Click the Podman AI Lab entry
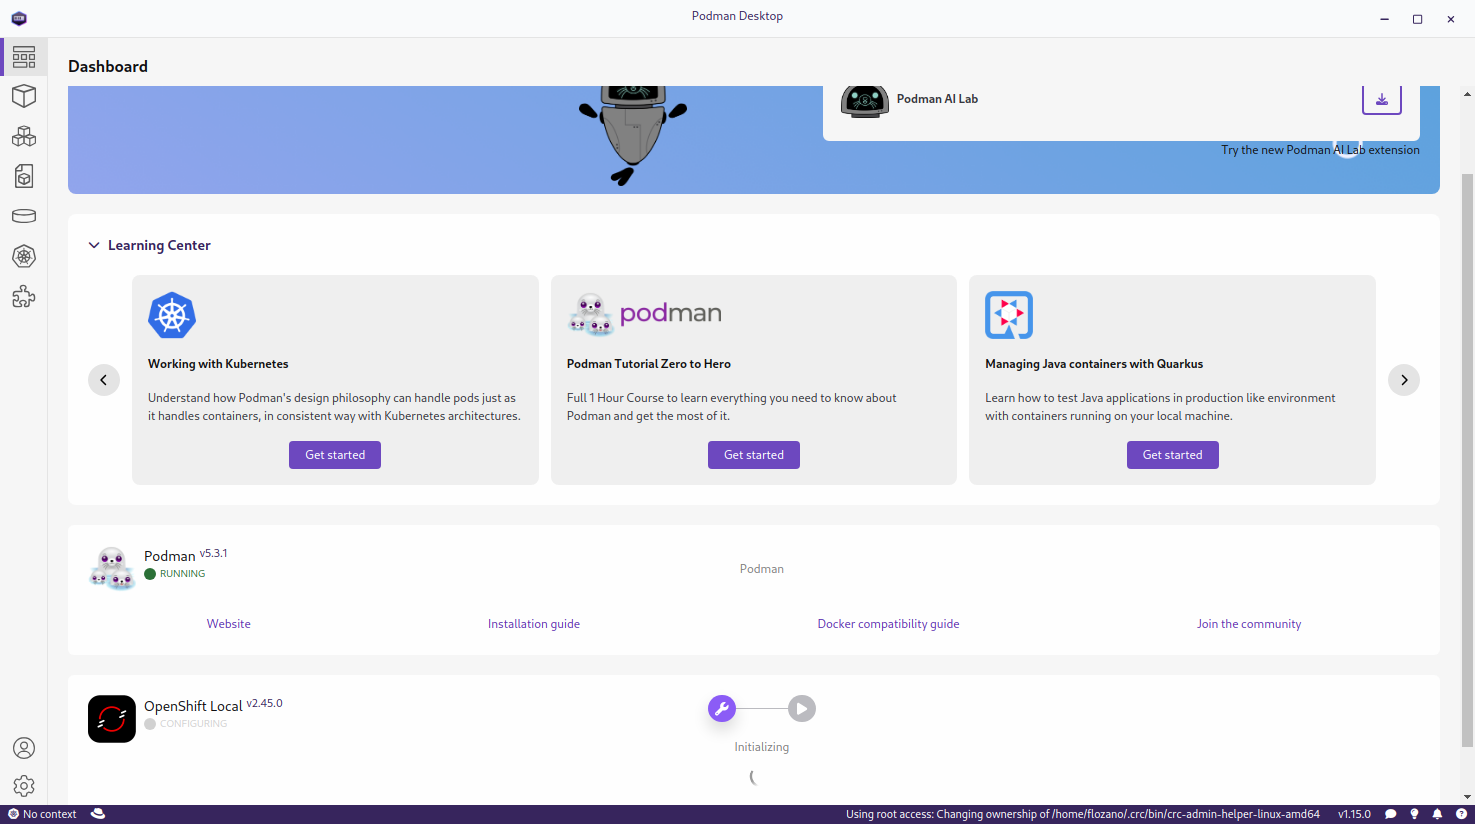Image resolution: width=1475 pixels, height=824 pixels. pos(937,99)
